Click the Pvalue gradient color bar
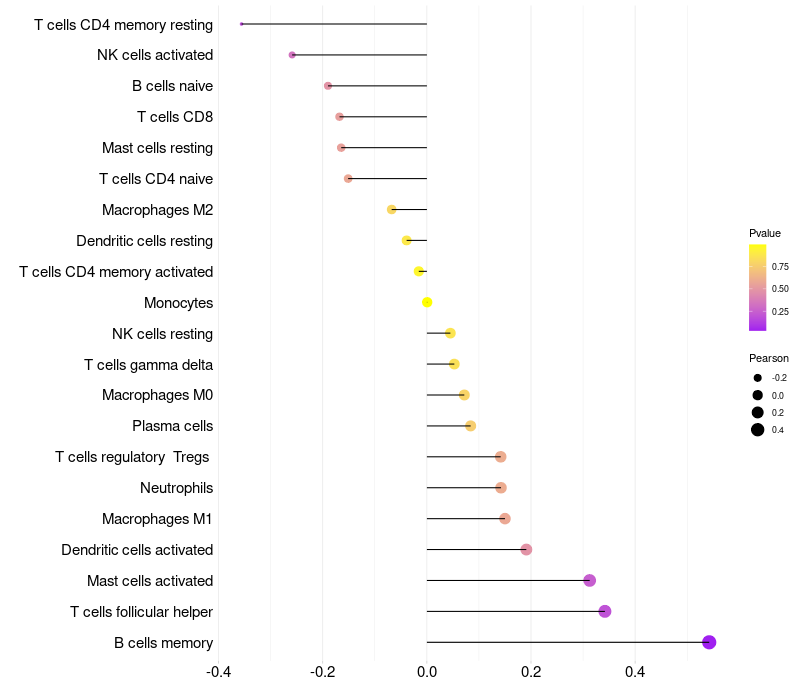The width and height of the screenshot is (800, 700). [x=758, y=287]
